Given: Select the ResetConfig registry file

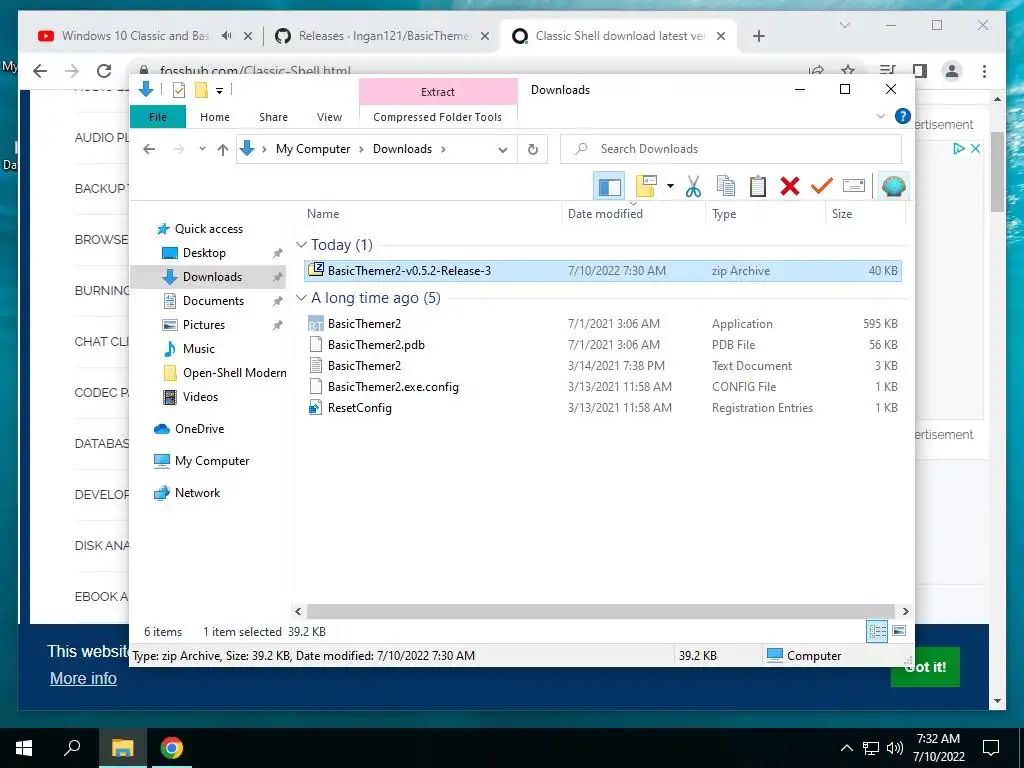Looking at the screenshot, I should click(x=603, y=408).
